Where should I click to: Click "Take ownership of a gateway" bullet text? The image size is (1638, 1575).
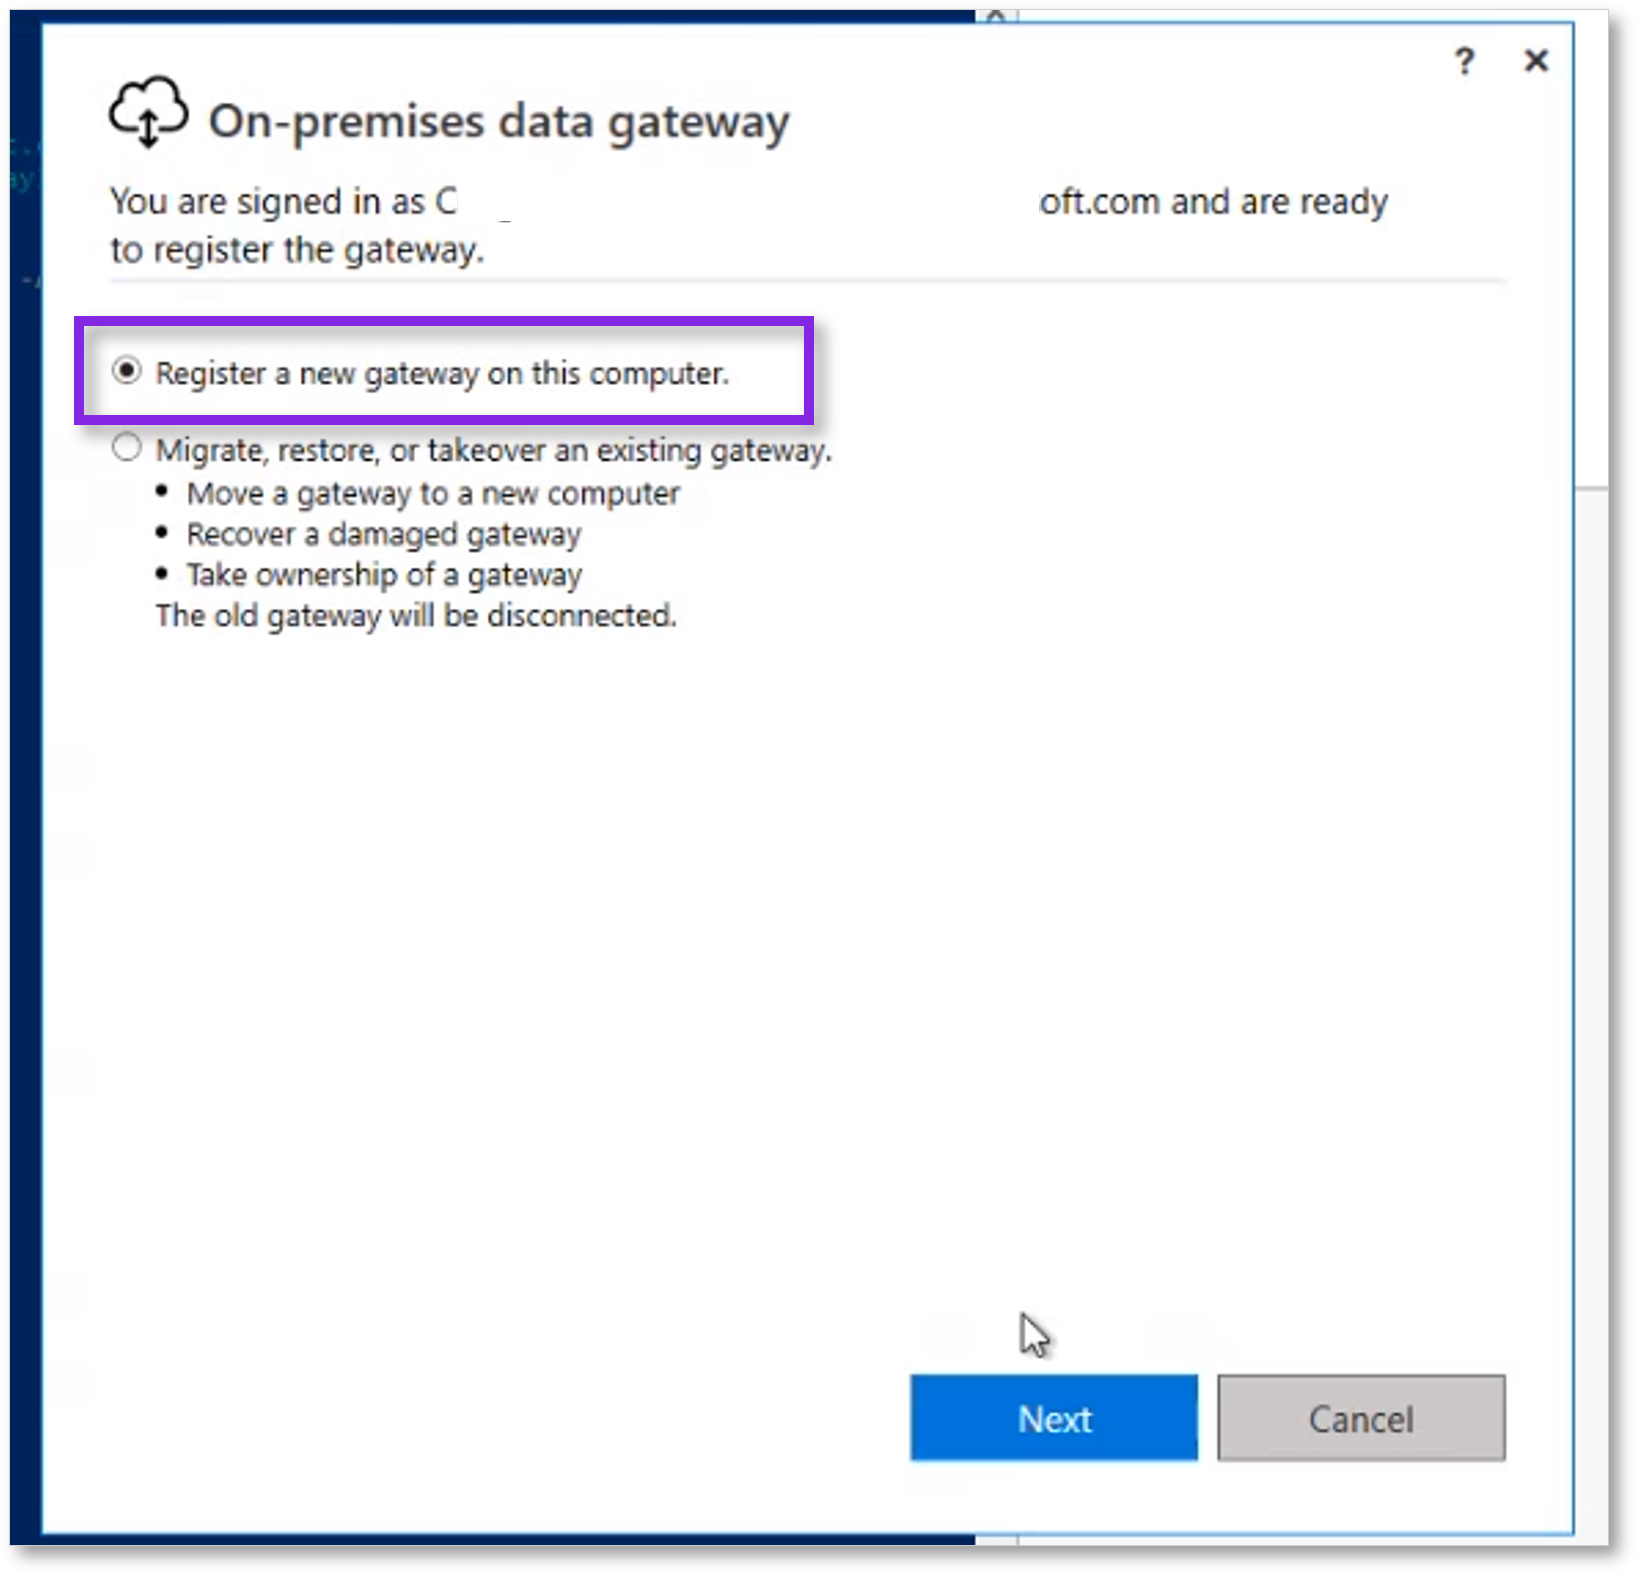click(383, 574)
